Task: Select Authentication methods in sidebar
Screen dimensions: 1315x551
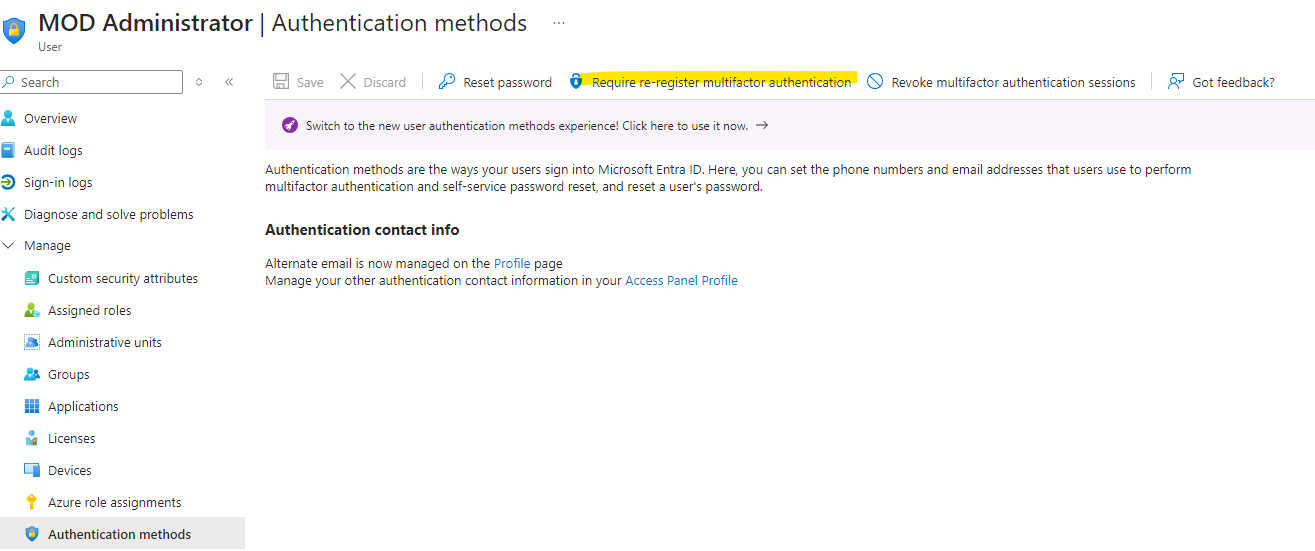Action: pyautogui.click(x=120, y=534)
